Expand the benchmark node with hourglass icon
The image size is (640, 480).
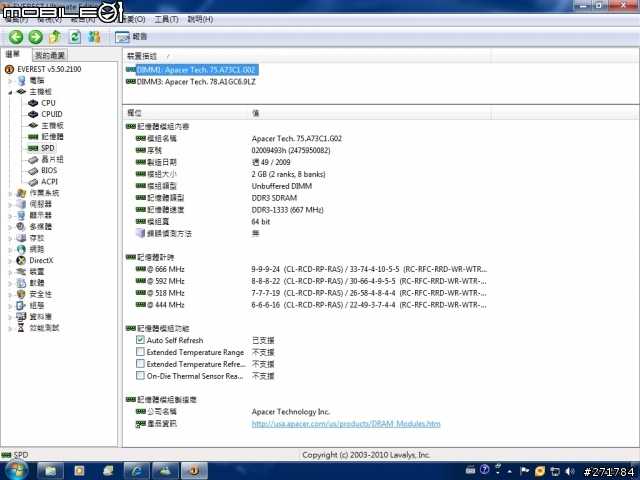point(10,328)
